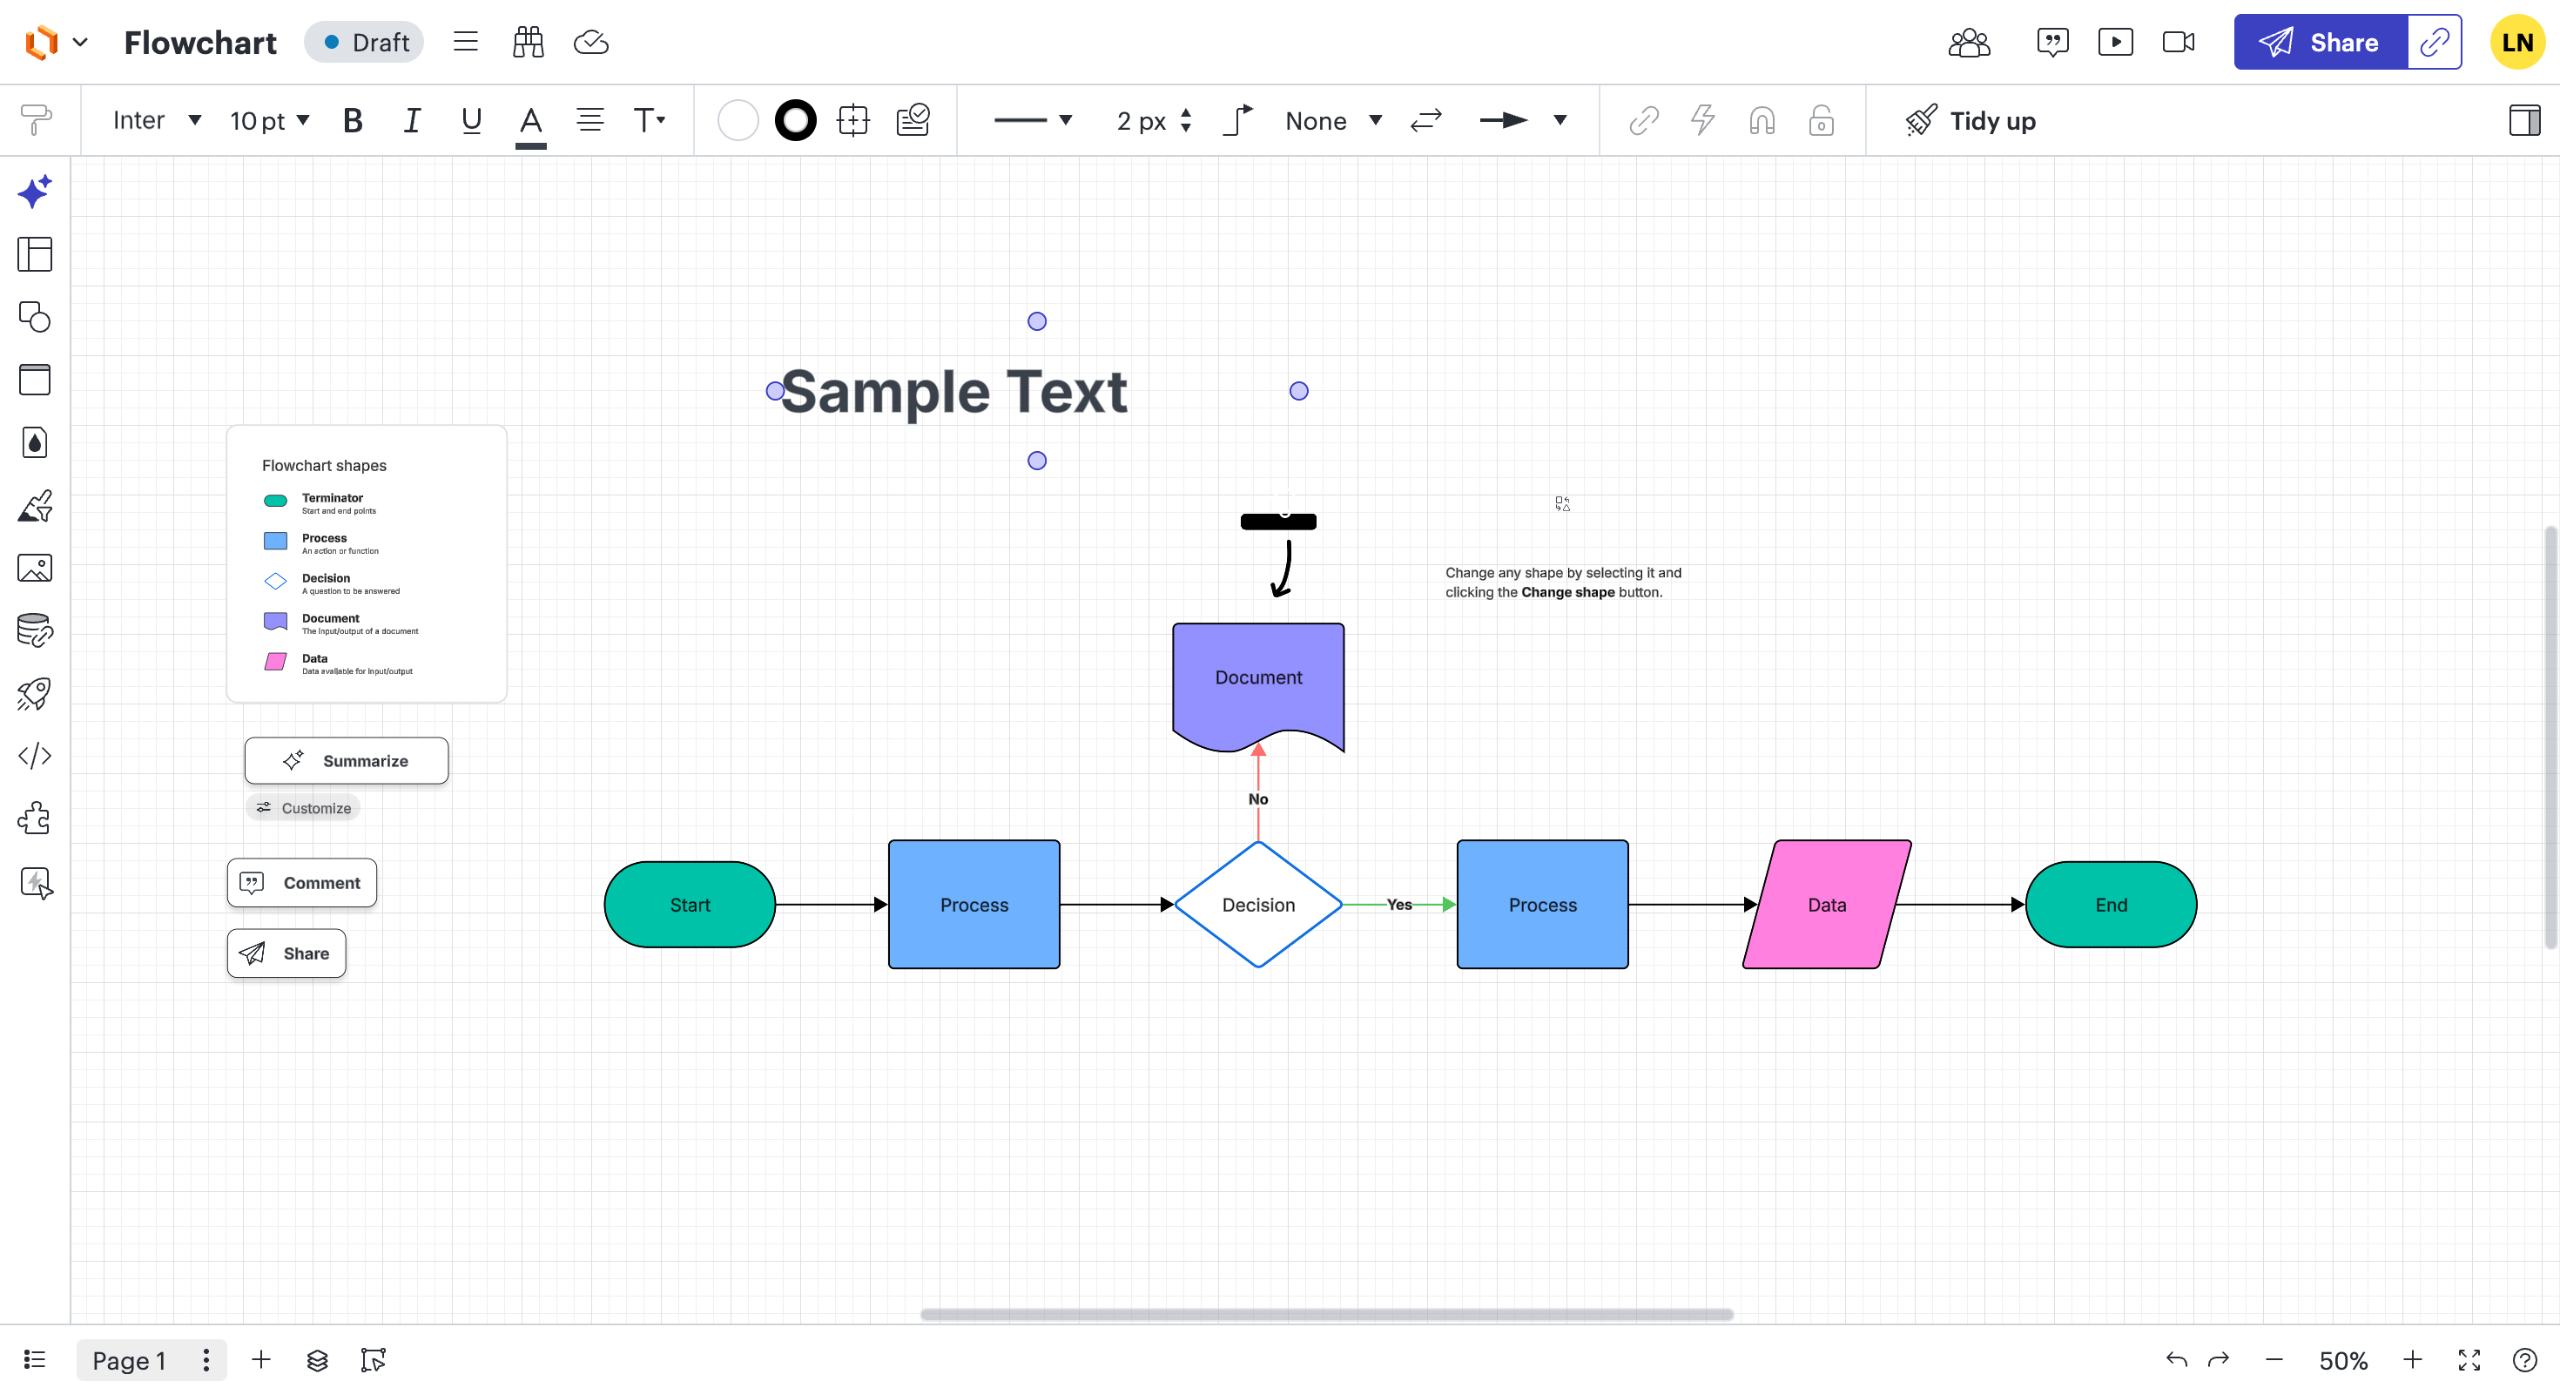The width and height of the screenshot is (2560, 1394).
Task: Expand the Inter font dropdown
Action: point(157,121)
